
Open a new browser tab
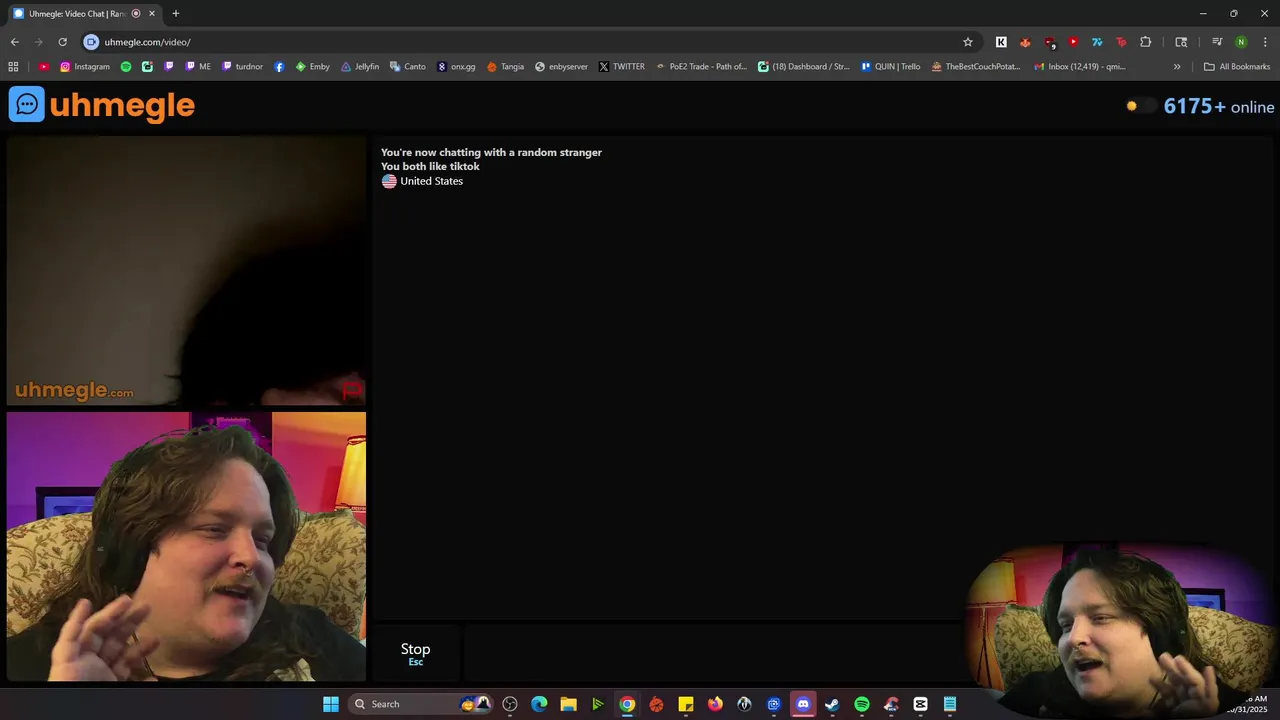point(176,14)
